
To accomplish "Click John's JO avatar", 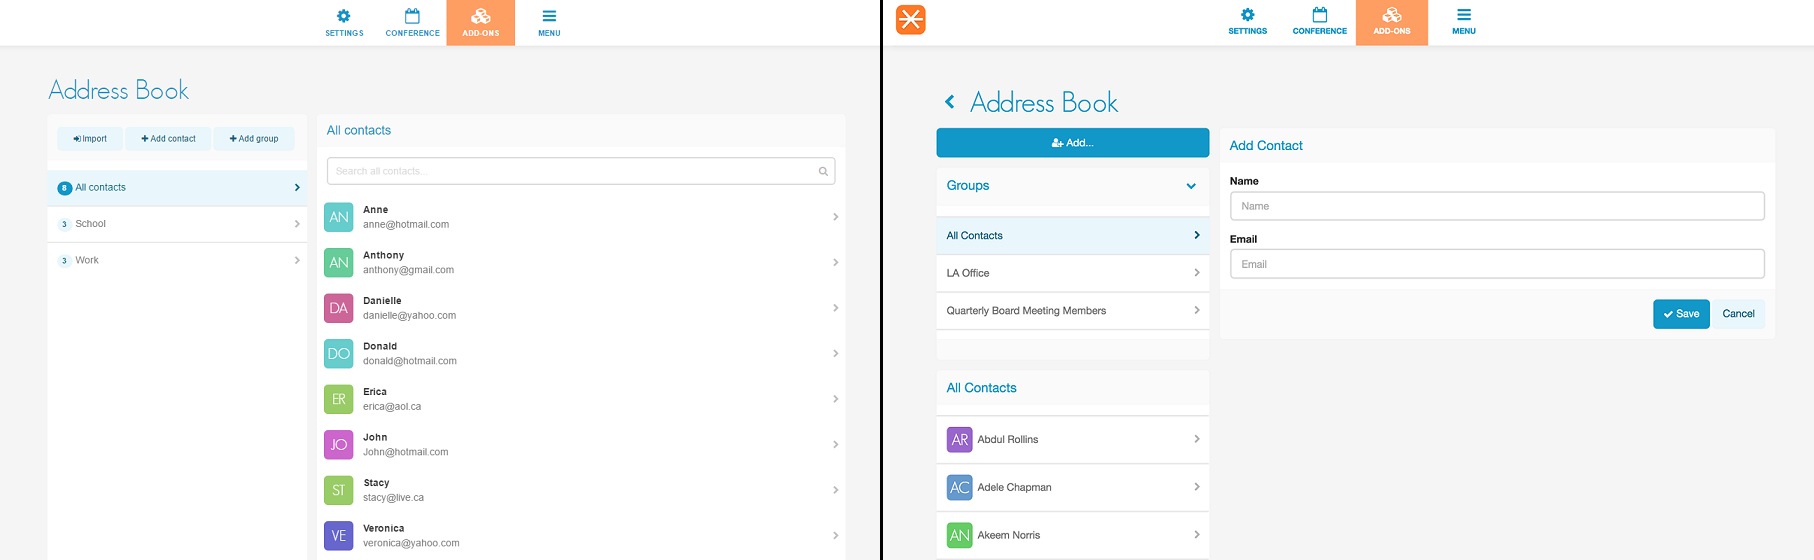I will [339, 444].
